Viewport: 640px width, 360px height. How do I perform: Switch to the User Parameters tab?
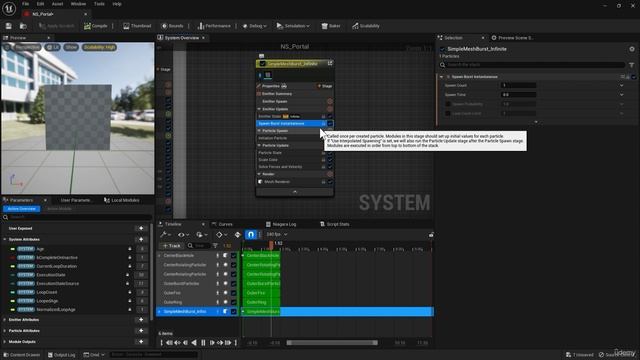pyautogui.click(x=75, y=200)
